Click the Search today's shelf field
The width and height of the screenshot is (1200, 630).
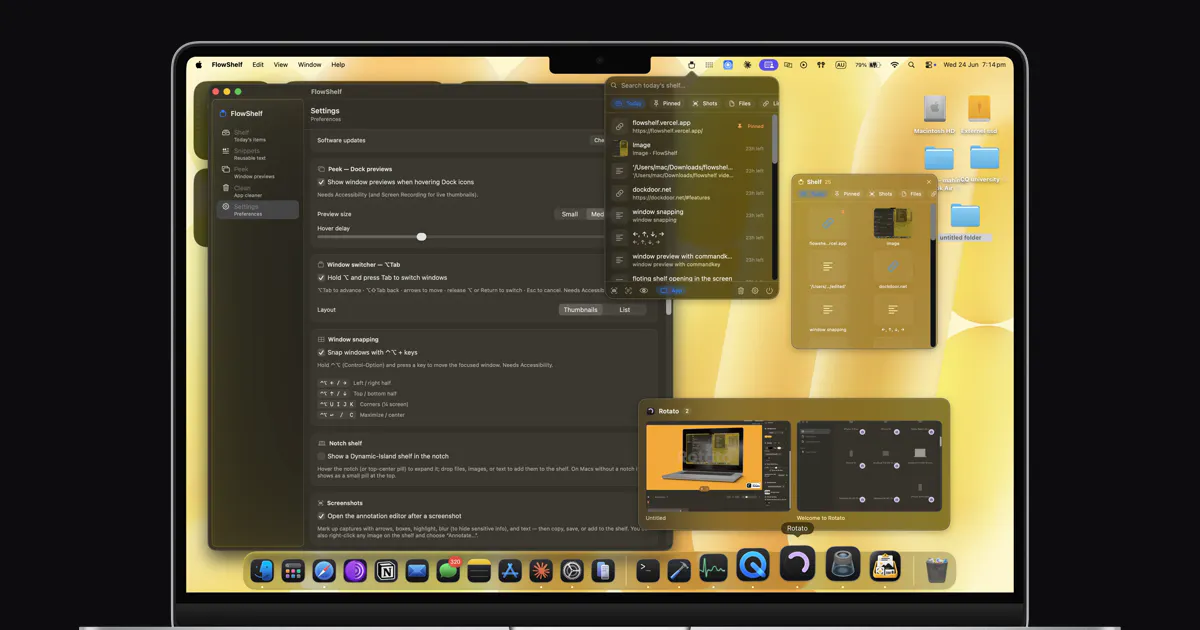pos(692,85)
